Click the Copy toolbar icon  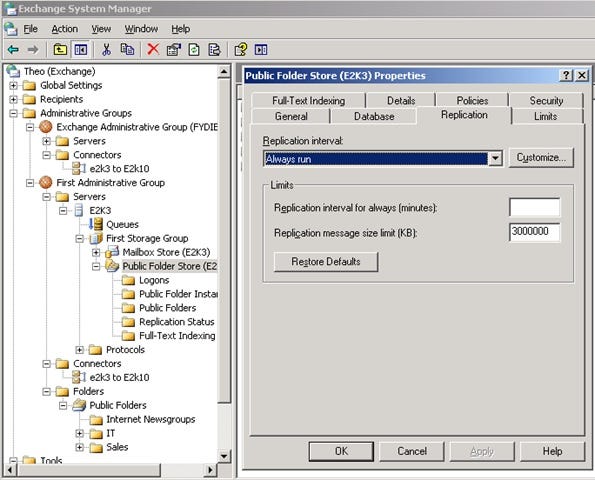pos(127,49)
